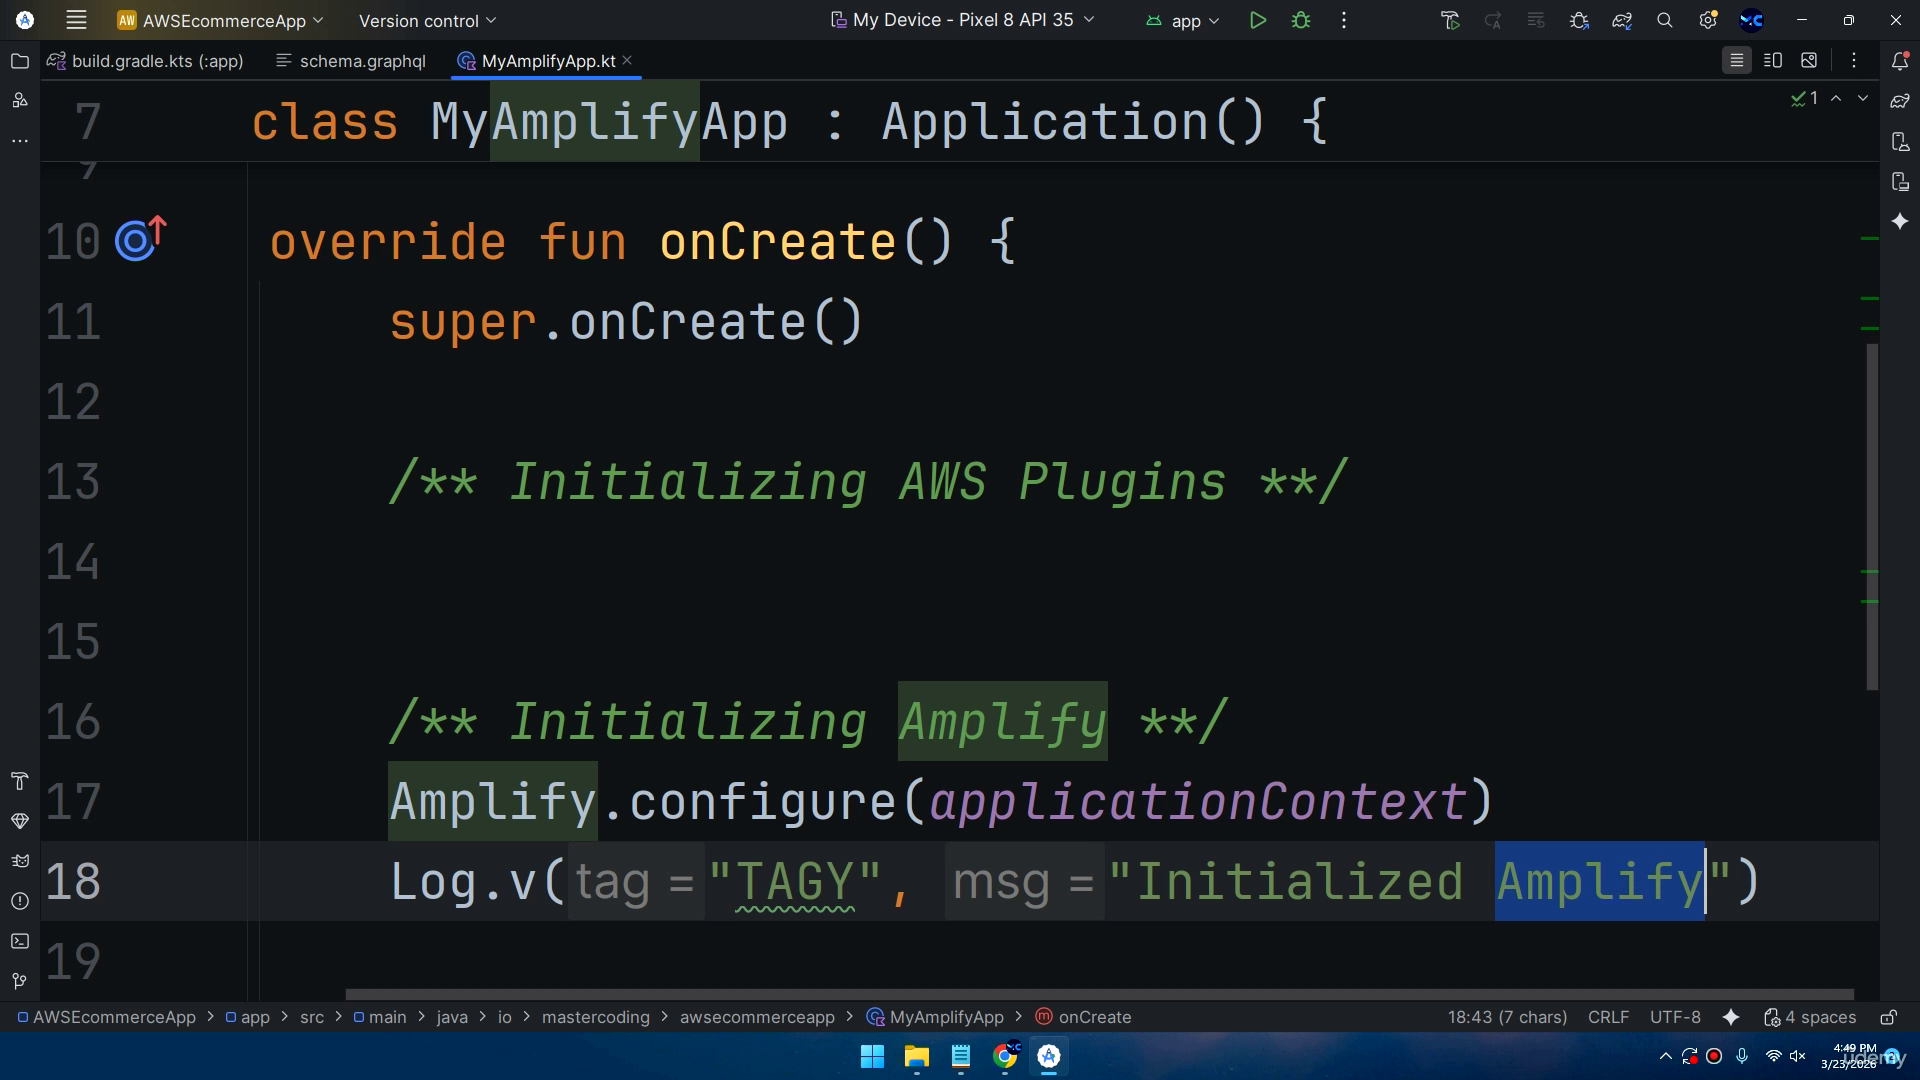1920x1080 pixels.
Task: Open the Gradle tool window elephant icon
Action: (x=1900, y=101)
